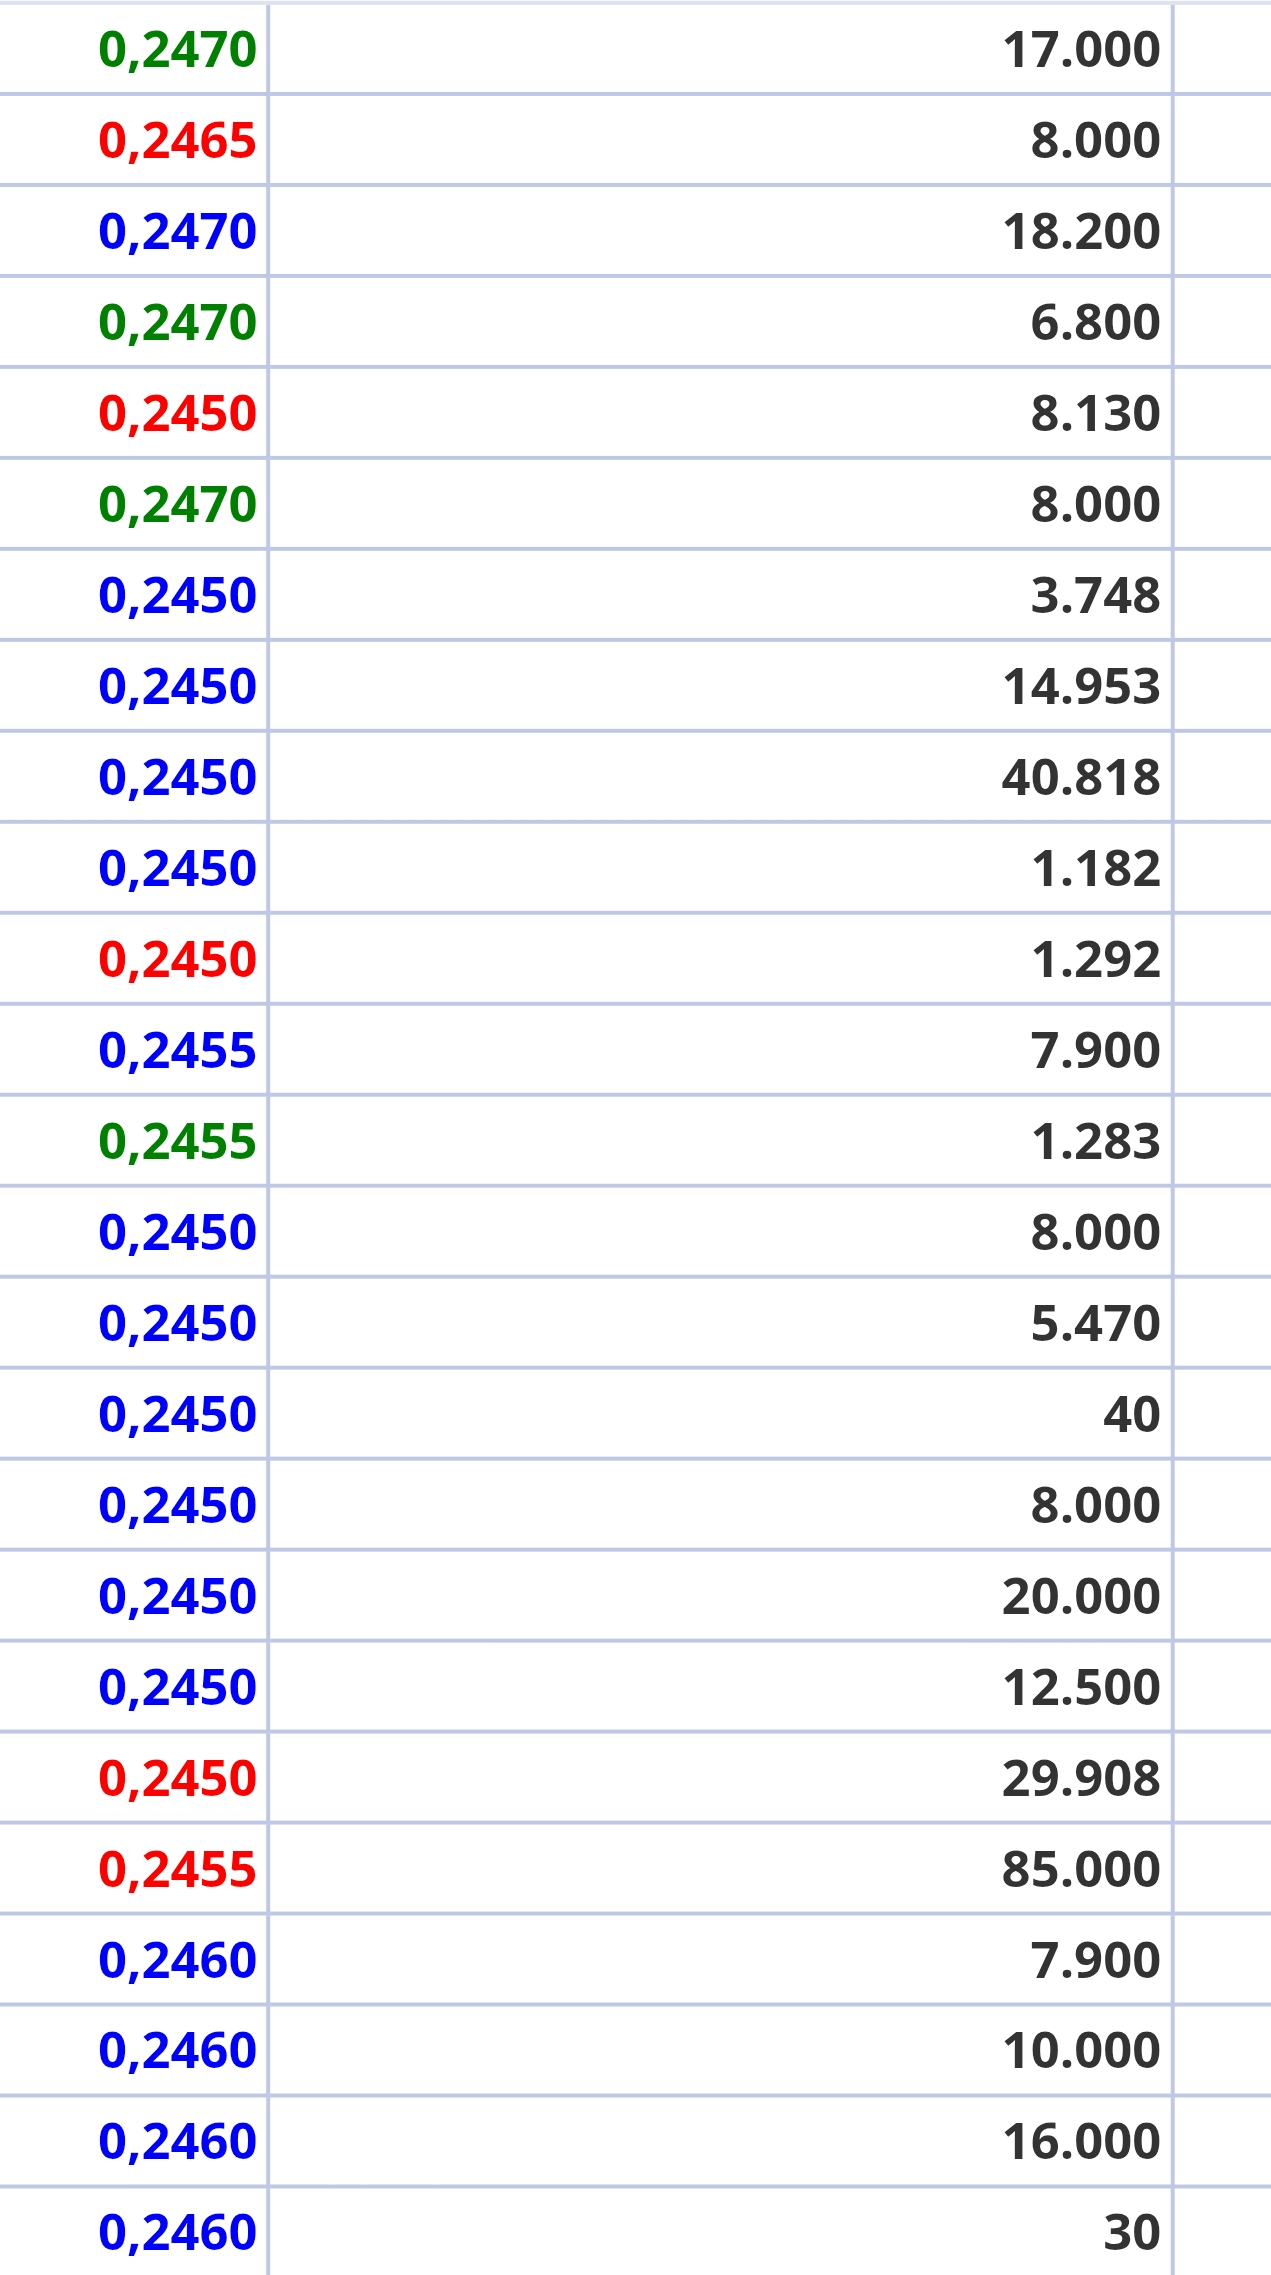Select the volume cell 14.953
Image resolution: width=1271 pixels, height=2275 pixels.
point(1080,687)
